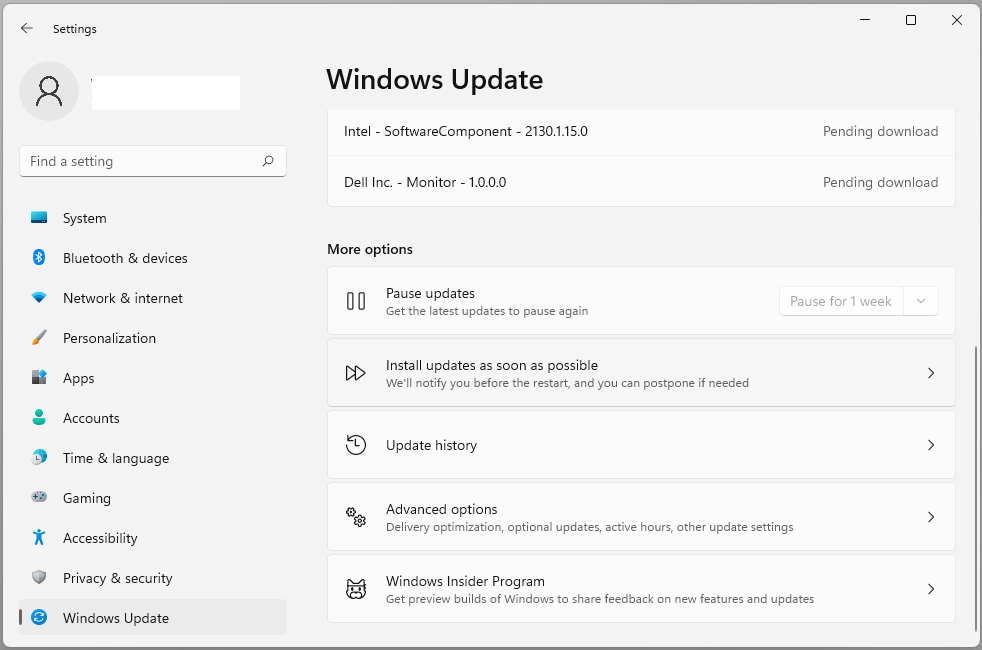This screenshot has width=982, height=650.
Task: Click the Bluetooth icon in the sidebar
Action: 39,257
